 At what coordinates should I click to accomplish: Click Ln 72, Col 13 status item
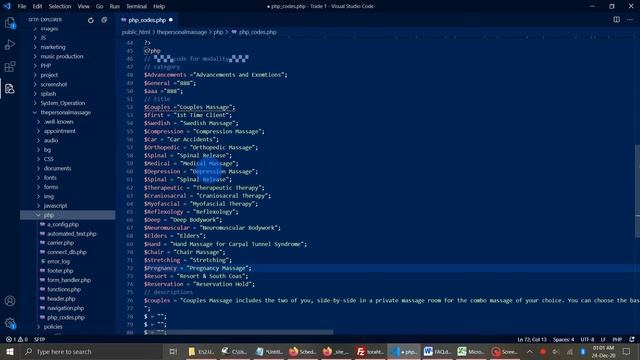[532, 339]
